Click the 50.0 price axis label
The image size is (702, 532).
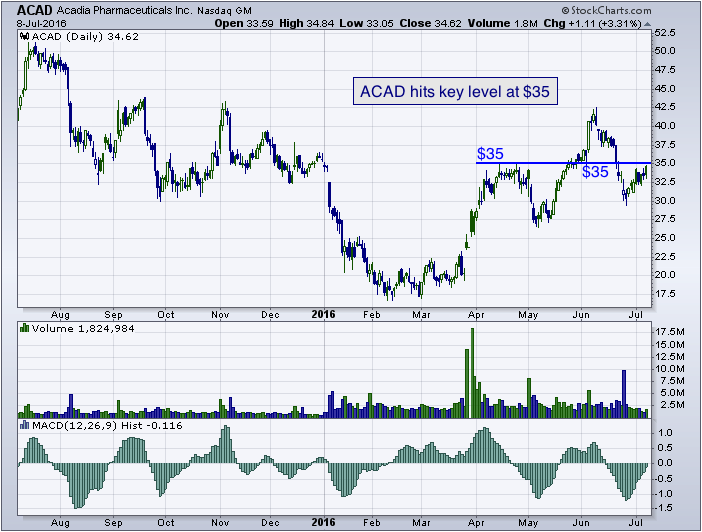664,51
